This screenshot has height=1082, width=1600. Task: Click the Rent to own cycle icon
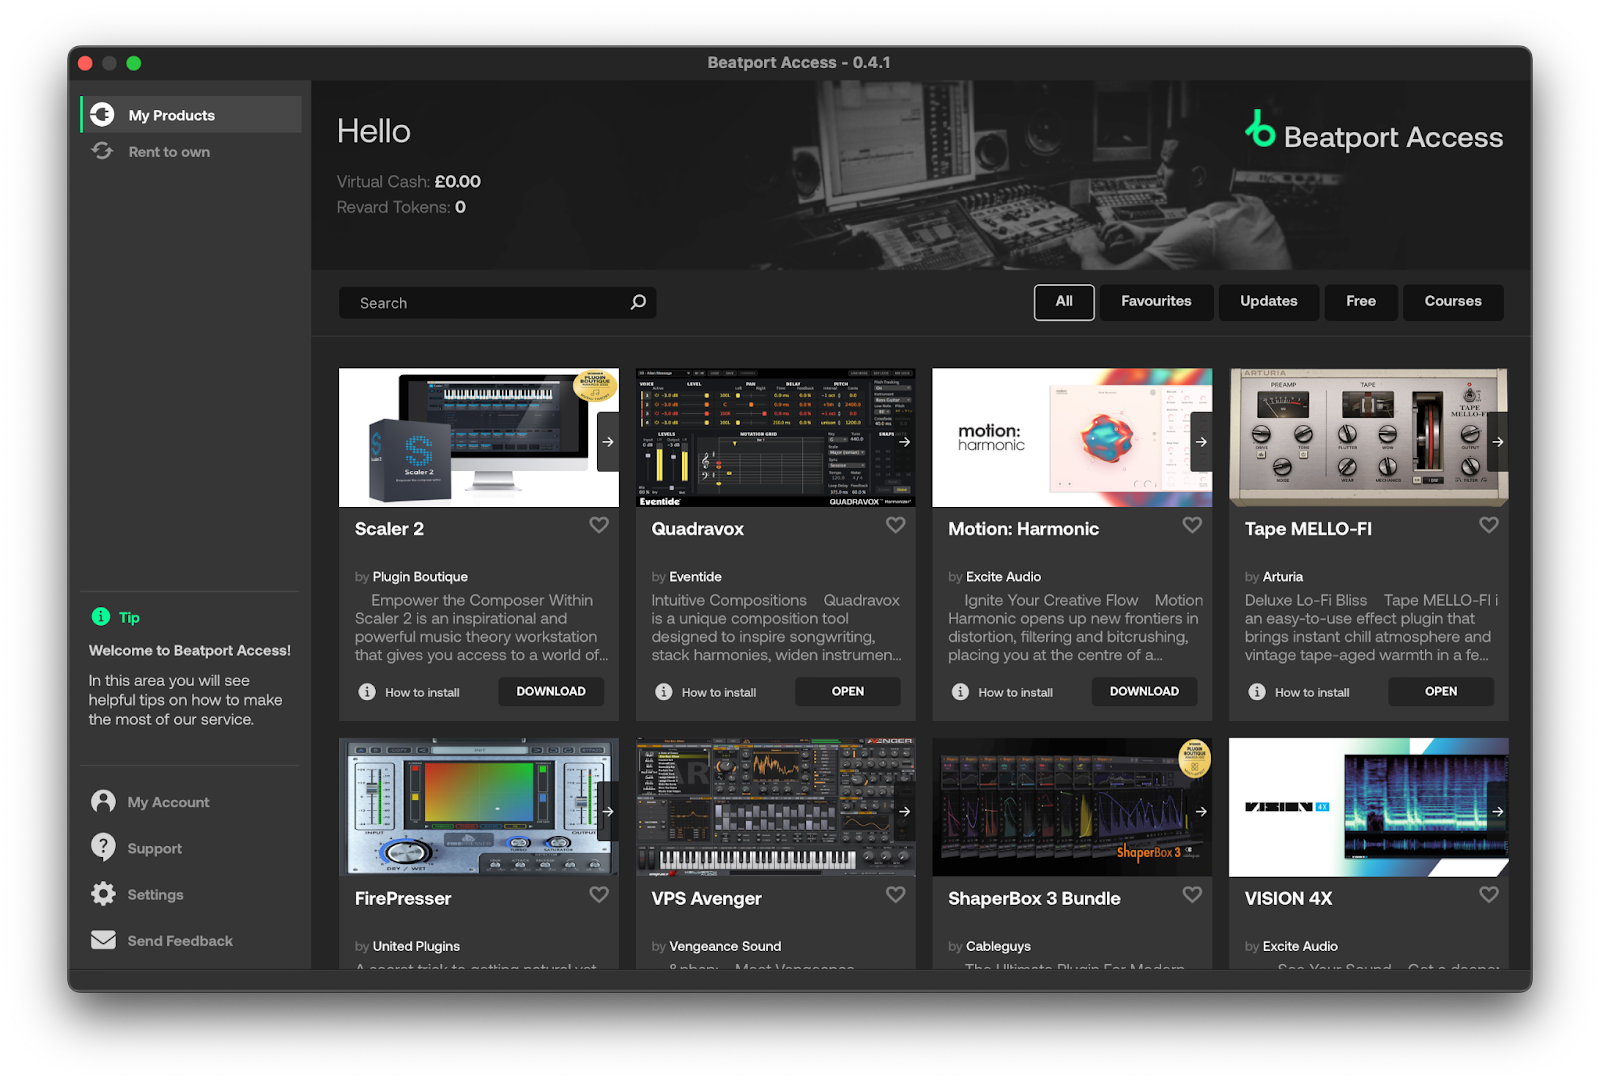tap(103, 151)
